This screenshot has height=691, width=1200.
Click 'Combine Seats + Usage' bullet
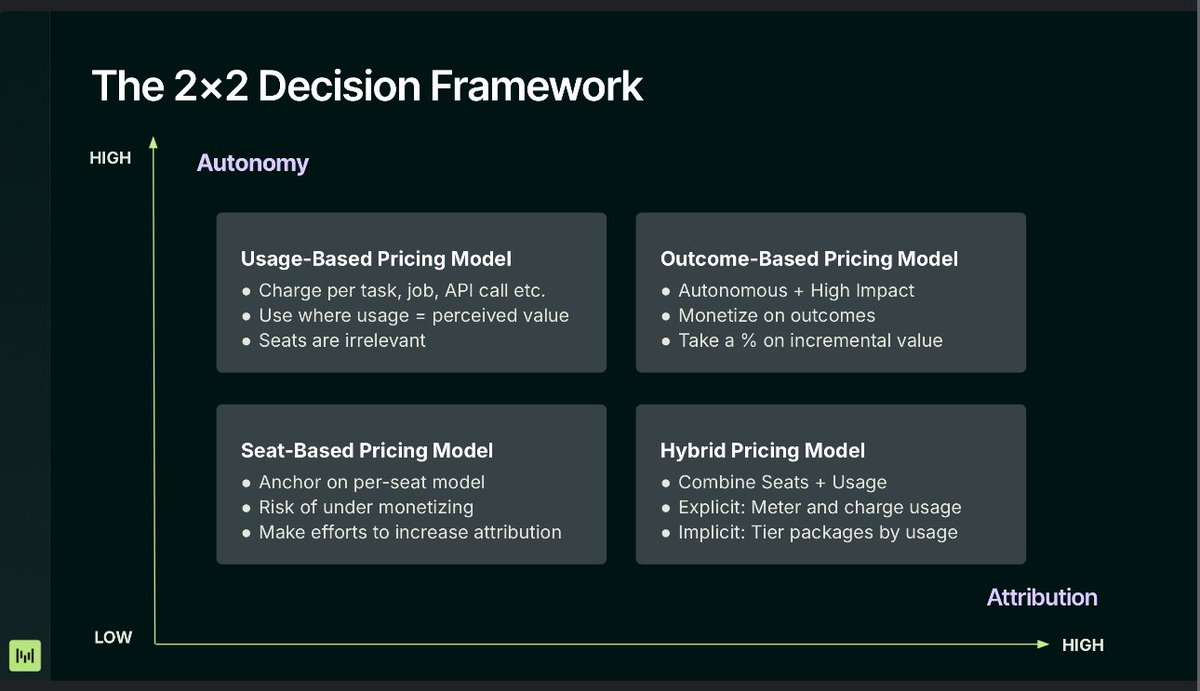pos(782,482)
